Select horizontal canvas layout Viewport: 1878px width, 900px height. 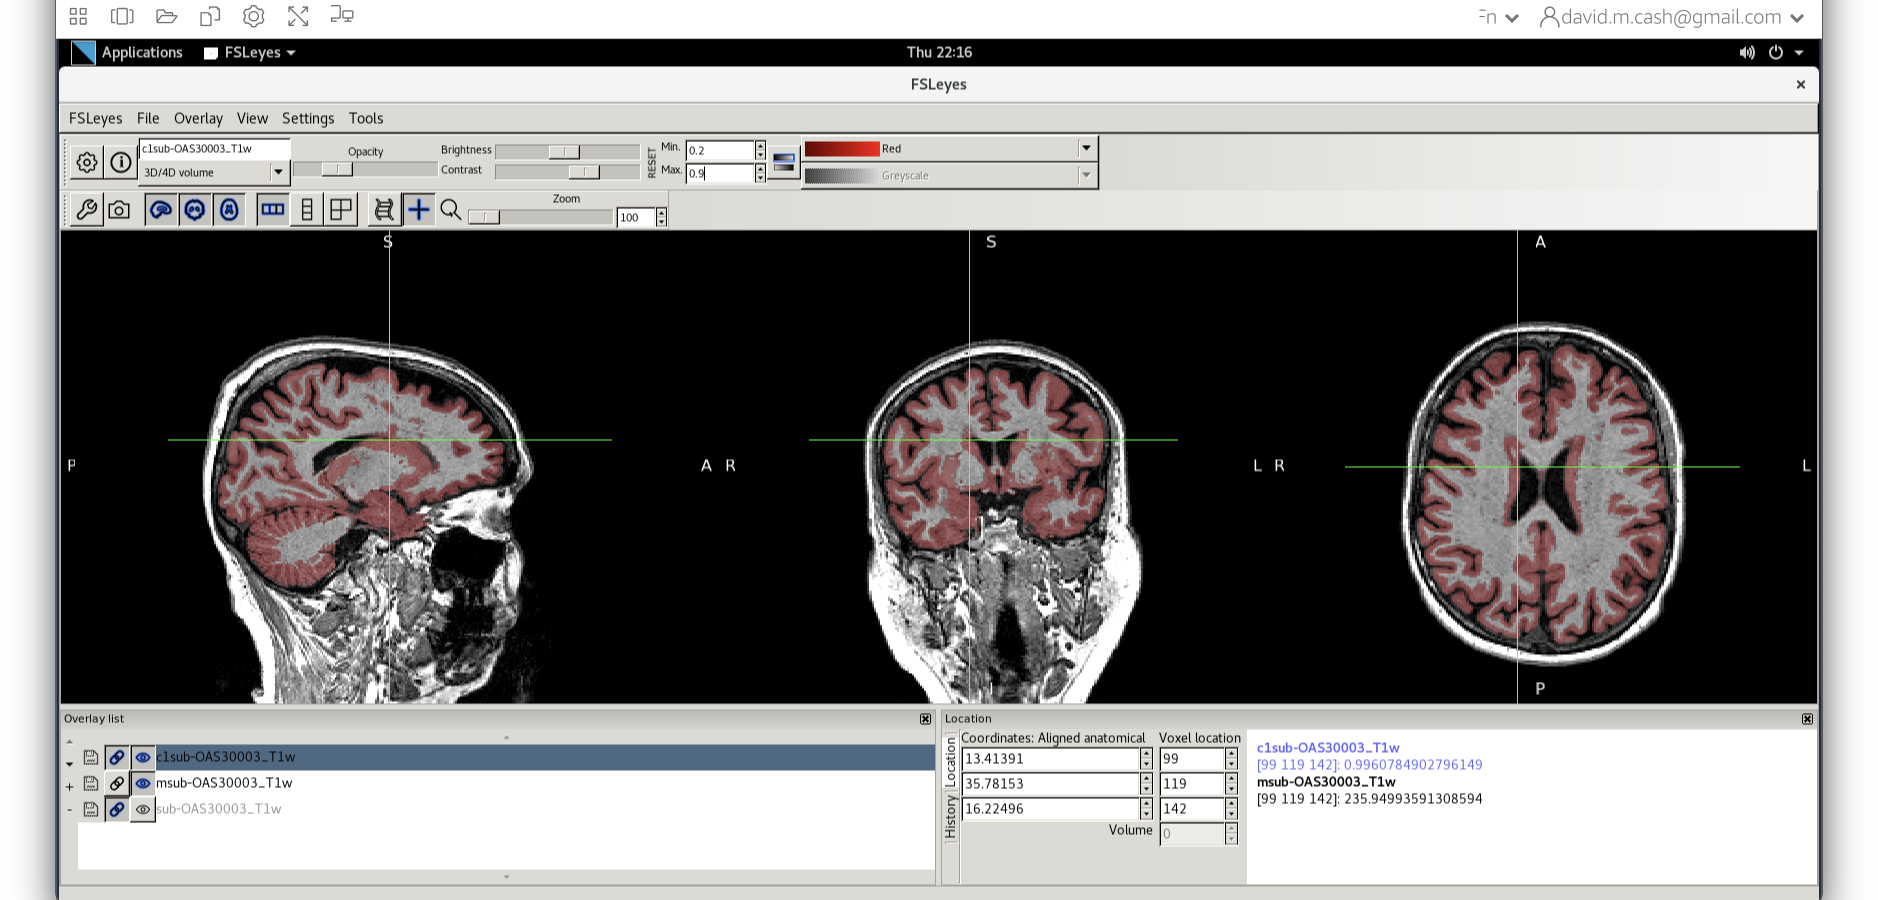click(x=272, y=210)
